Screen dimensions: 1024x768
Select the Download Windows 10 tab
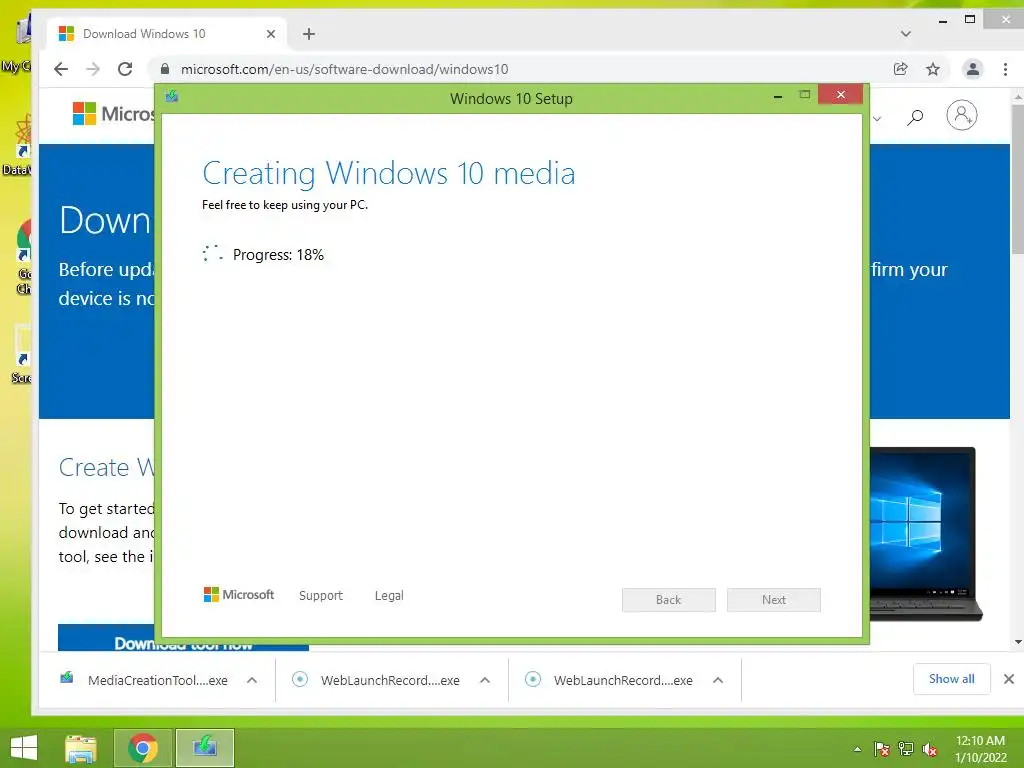167,34
